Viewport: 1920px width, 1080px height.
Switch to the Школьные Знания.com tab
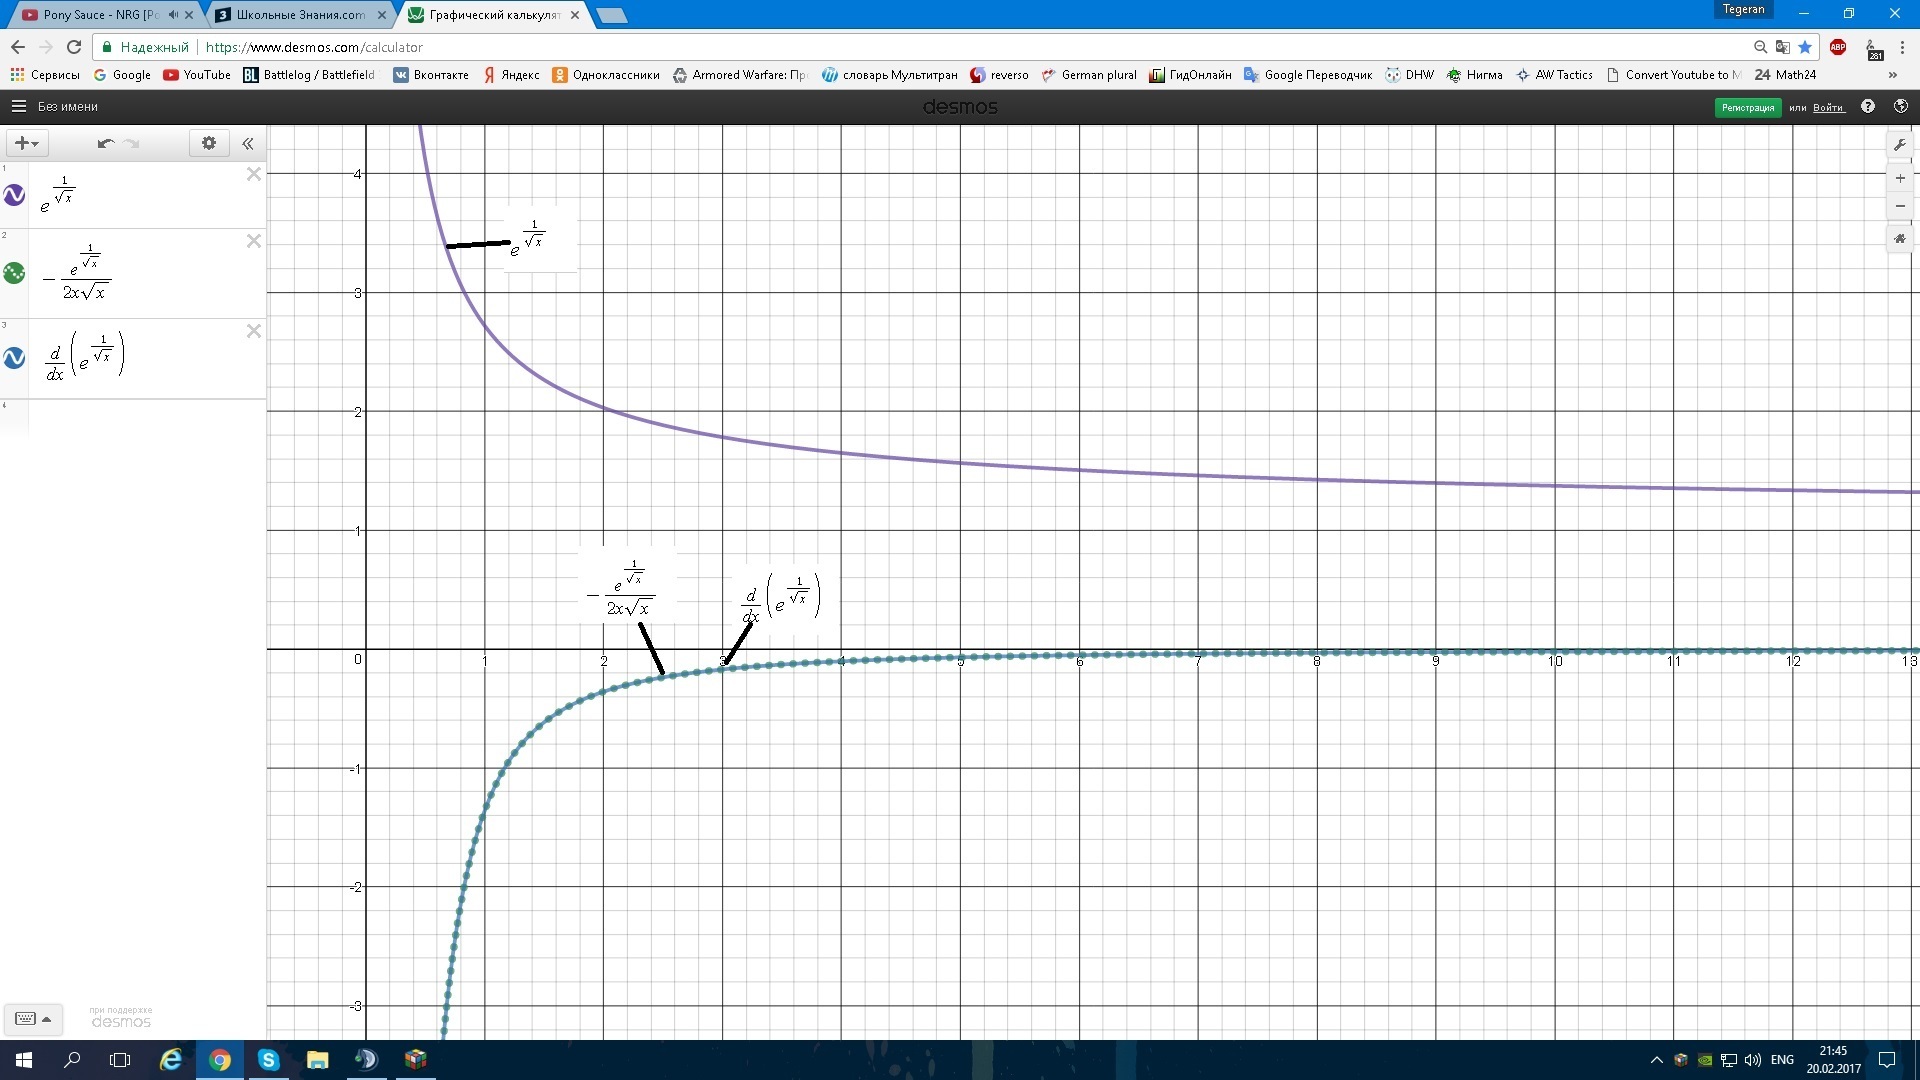(299, 15)
